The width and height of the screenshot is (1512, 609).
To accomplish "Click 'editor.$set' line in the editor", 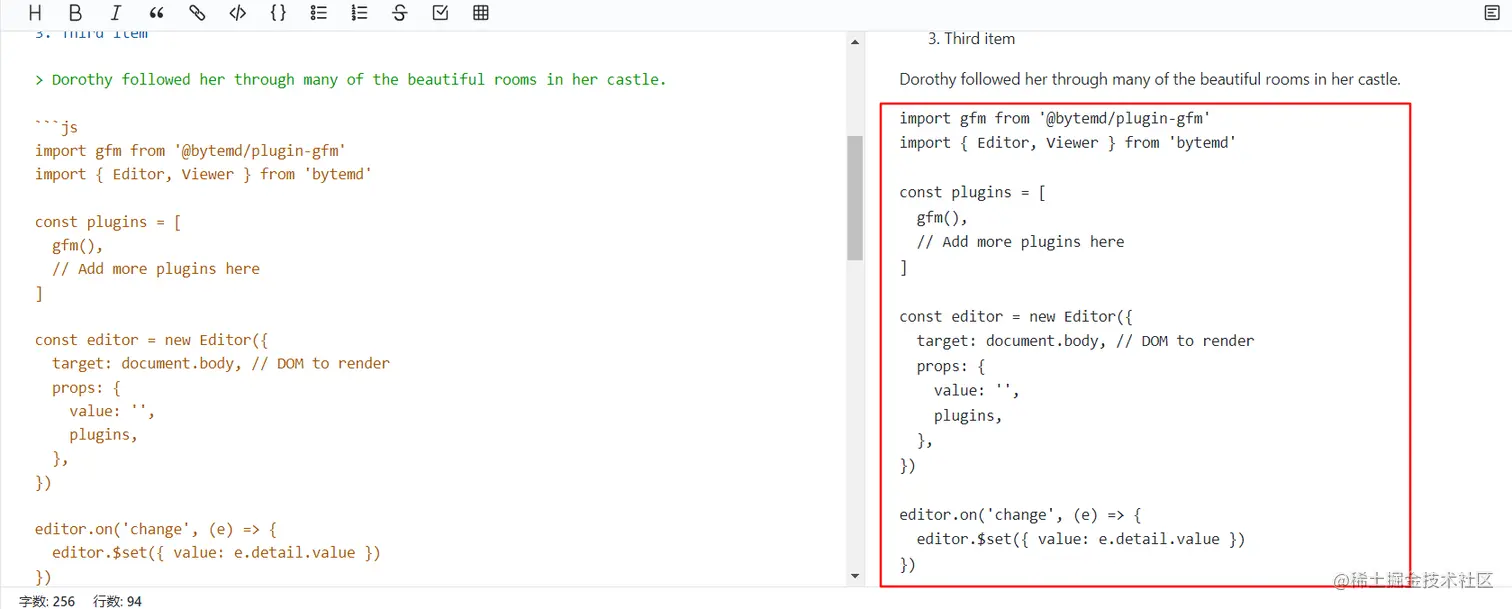I will (x=216, y=553).
